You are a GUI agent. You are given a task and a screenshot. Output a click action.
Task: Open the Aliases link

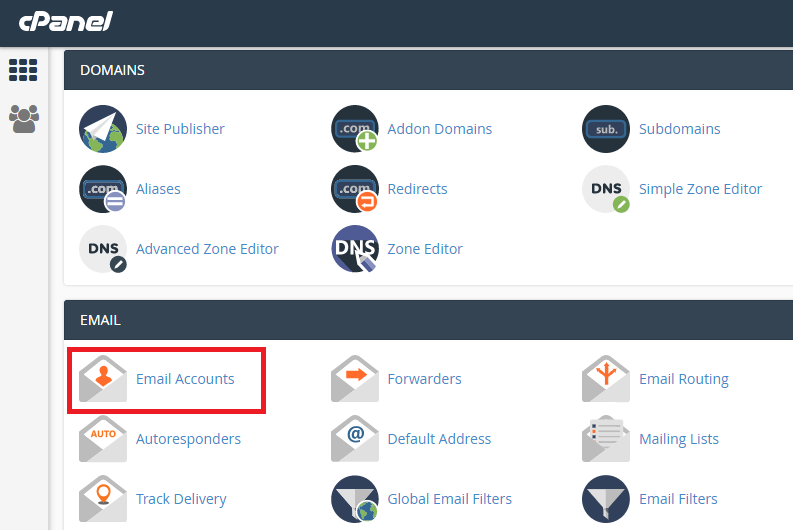[x=158, y=189]
